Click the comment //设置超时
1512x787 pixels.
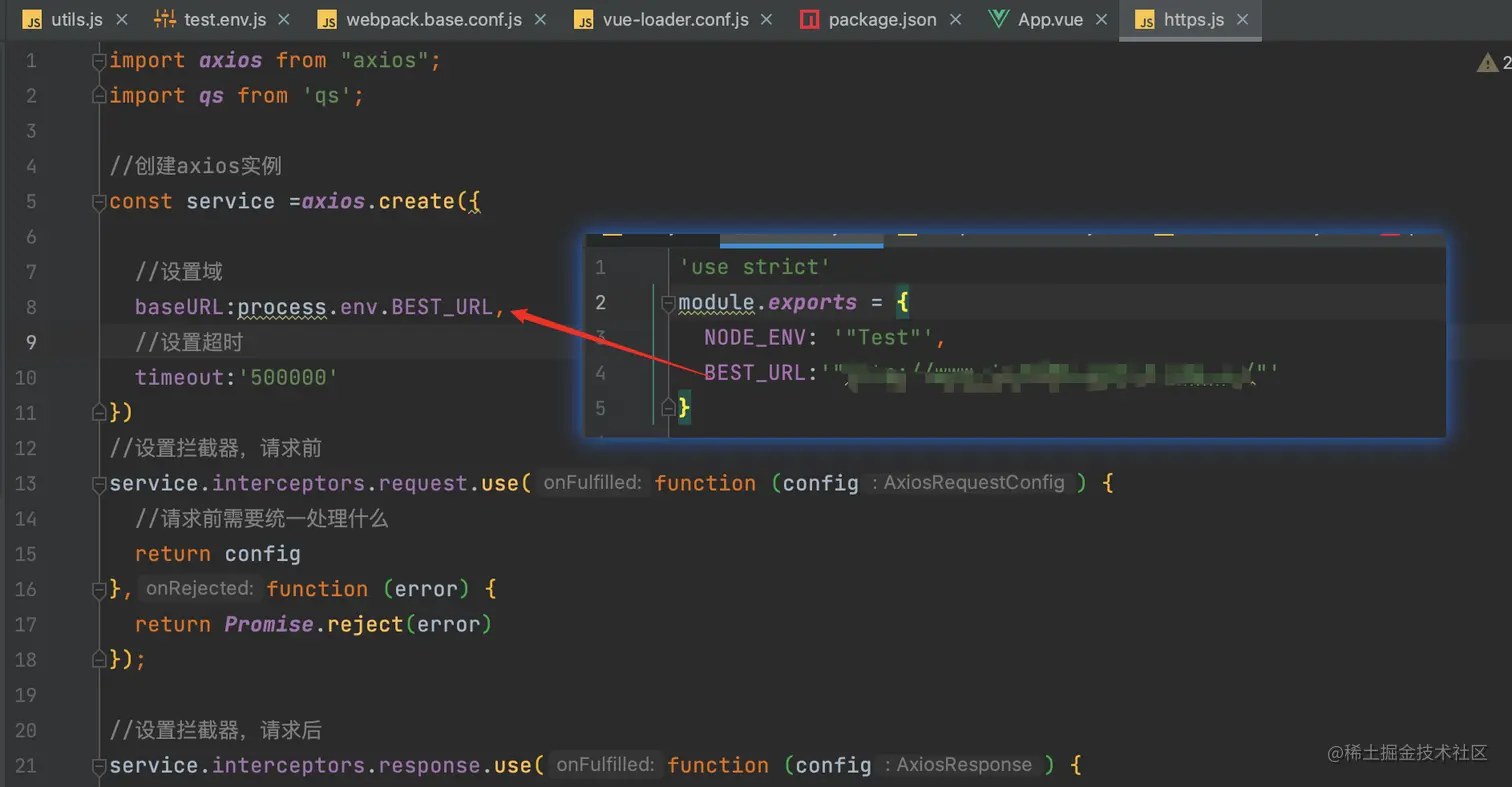[190, 342]
